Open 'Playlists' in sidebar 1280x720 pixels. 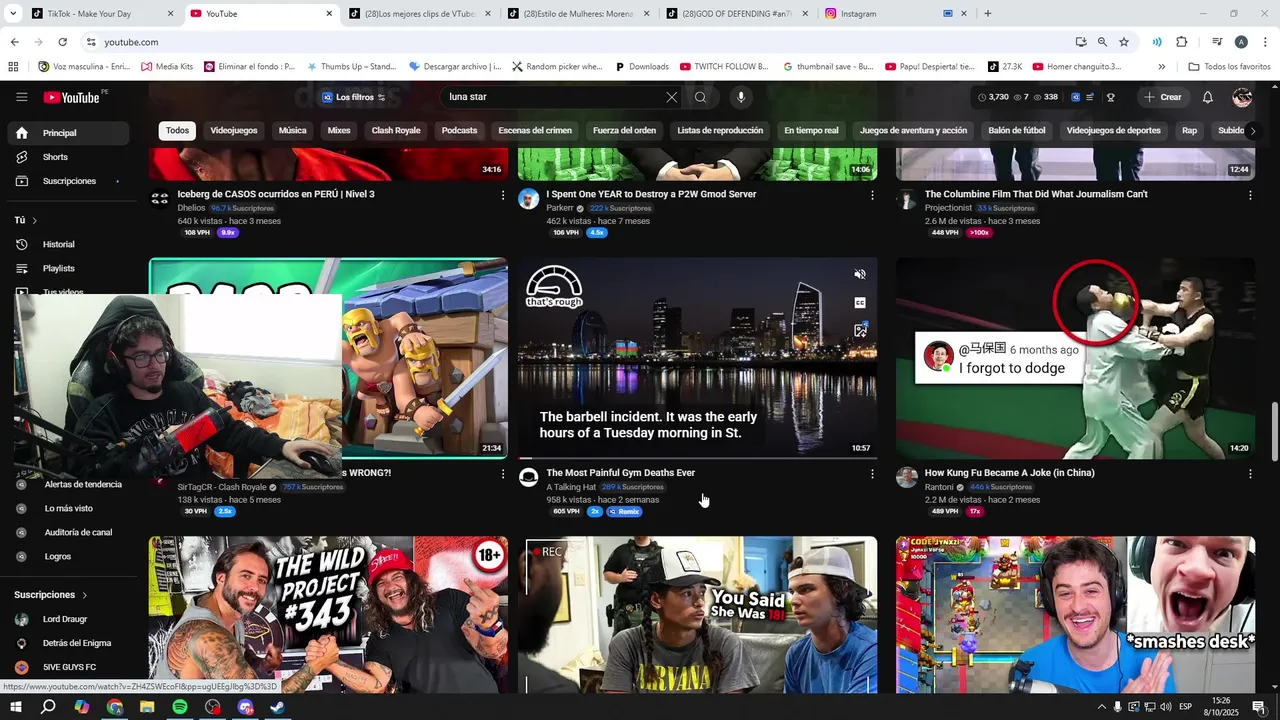(x=68, y=268)
